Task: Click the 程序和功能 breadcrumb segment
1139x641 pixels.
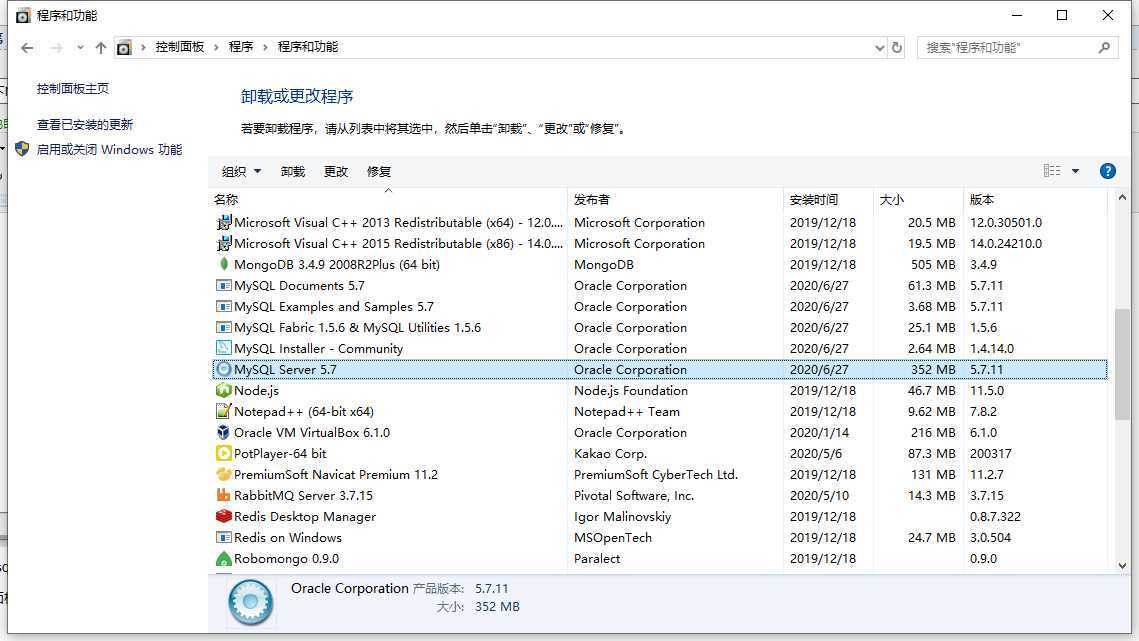Action: [x=308, y=47]
